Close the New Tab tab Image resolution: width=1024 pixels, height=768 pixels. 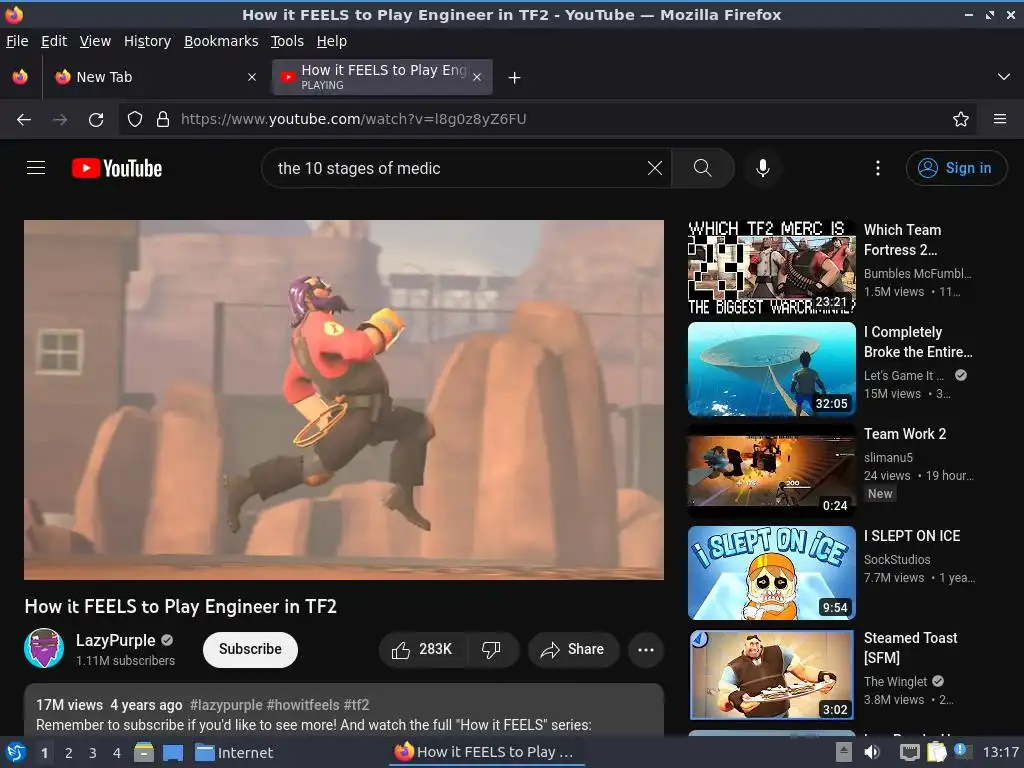(x=251, y=77)
